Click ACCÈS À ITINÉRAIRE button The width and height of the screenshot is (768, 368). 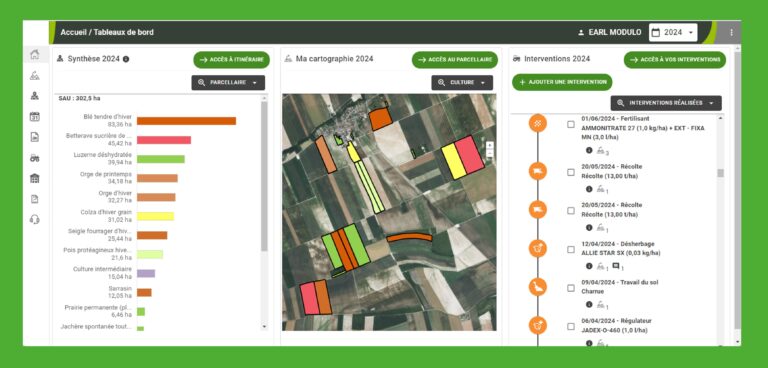[231, 60]
